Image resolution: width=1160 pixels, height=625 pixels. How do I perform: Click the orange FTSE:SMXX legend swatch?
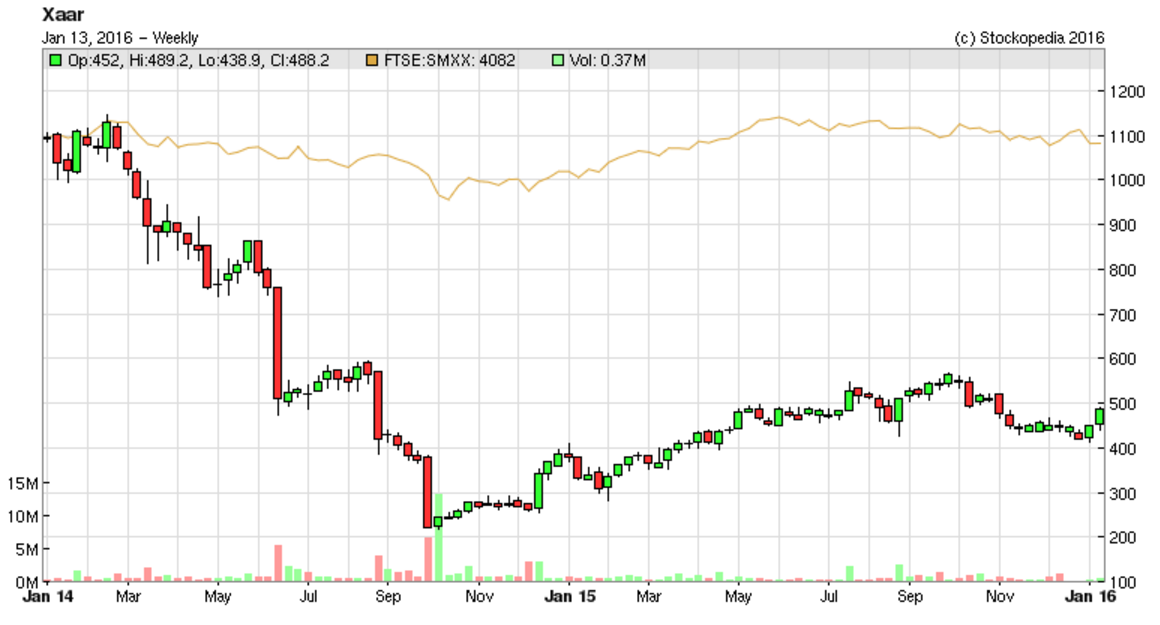(x=372, y=60)
